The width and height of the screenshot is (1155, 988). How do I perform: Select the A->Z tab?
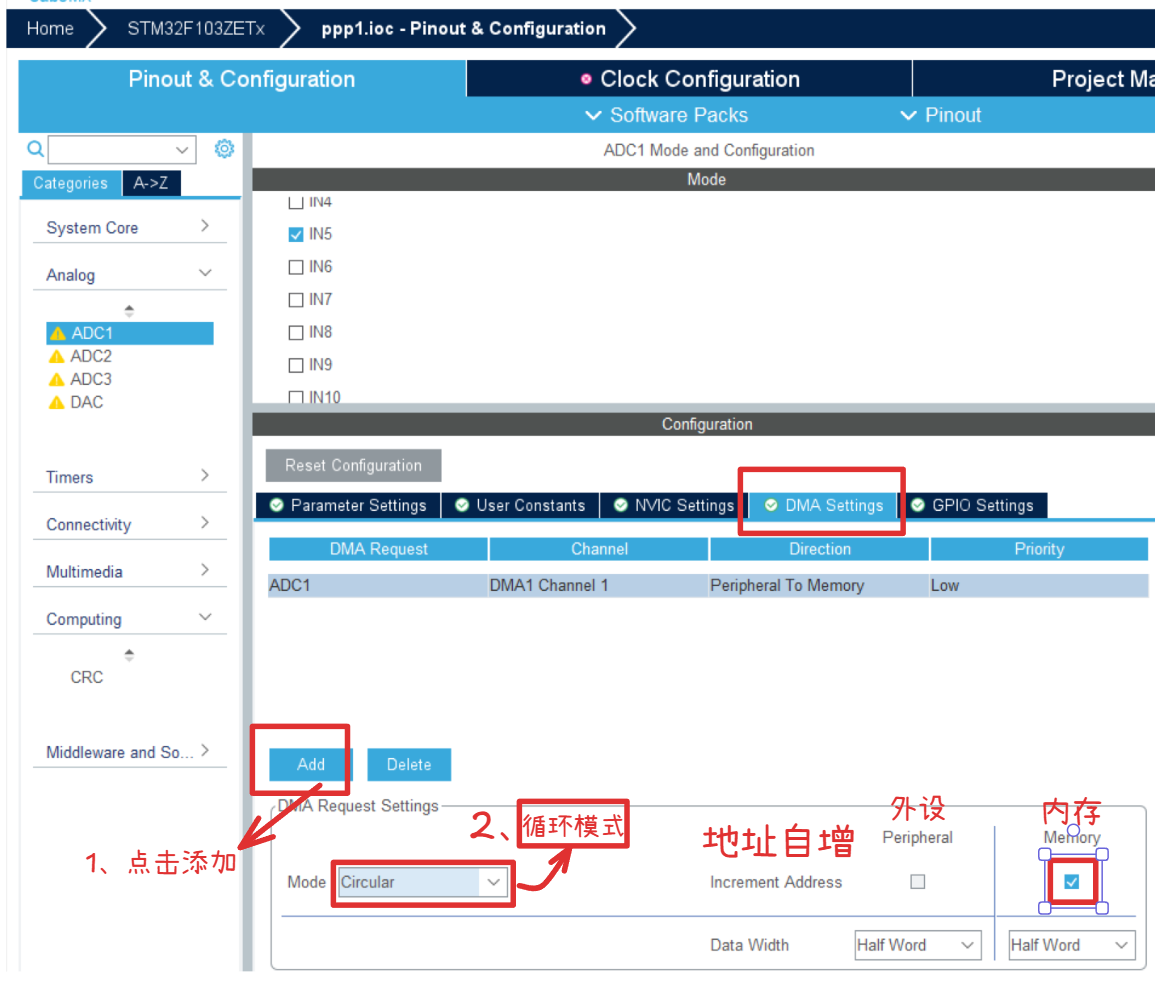coord(151,183)
